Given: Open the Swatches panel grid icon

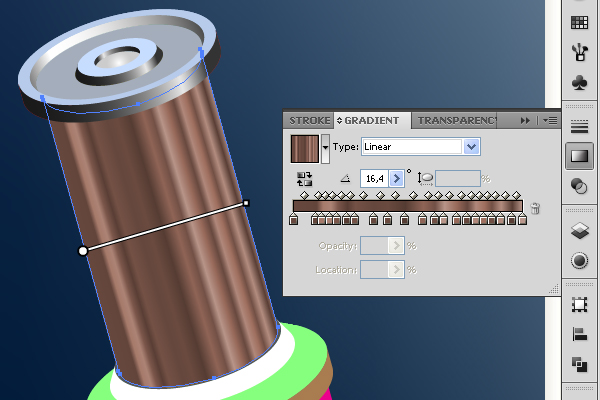Looking at the screenshot, I should pos(579,23).
